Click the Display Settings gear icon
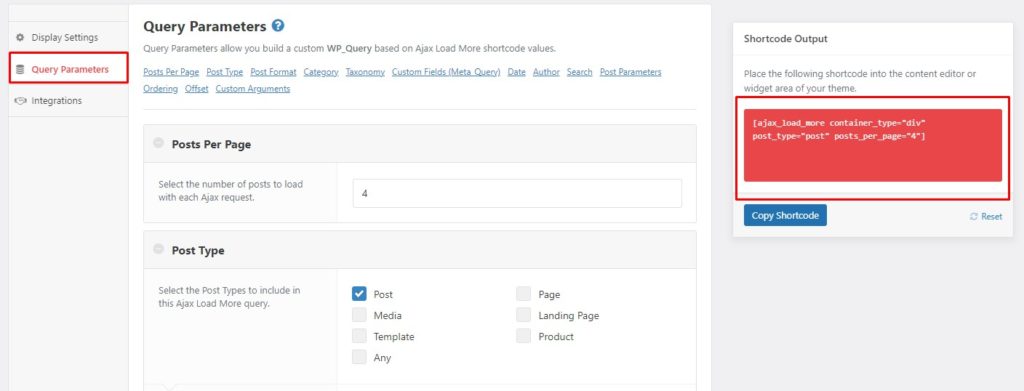 pyautogui.click(x=20, y=37)
